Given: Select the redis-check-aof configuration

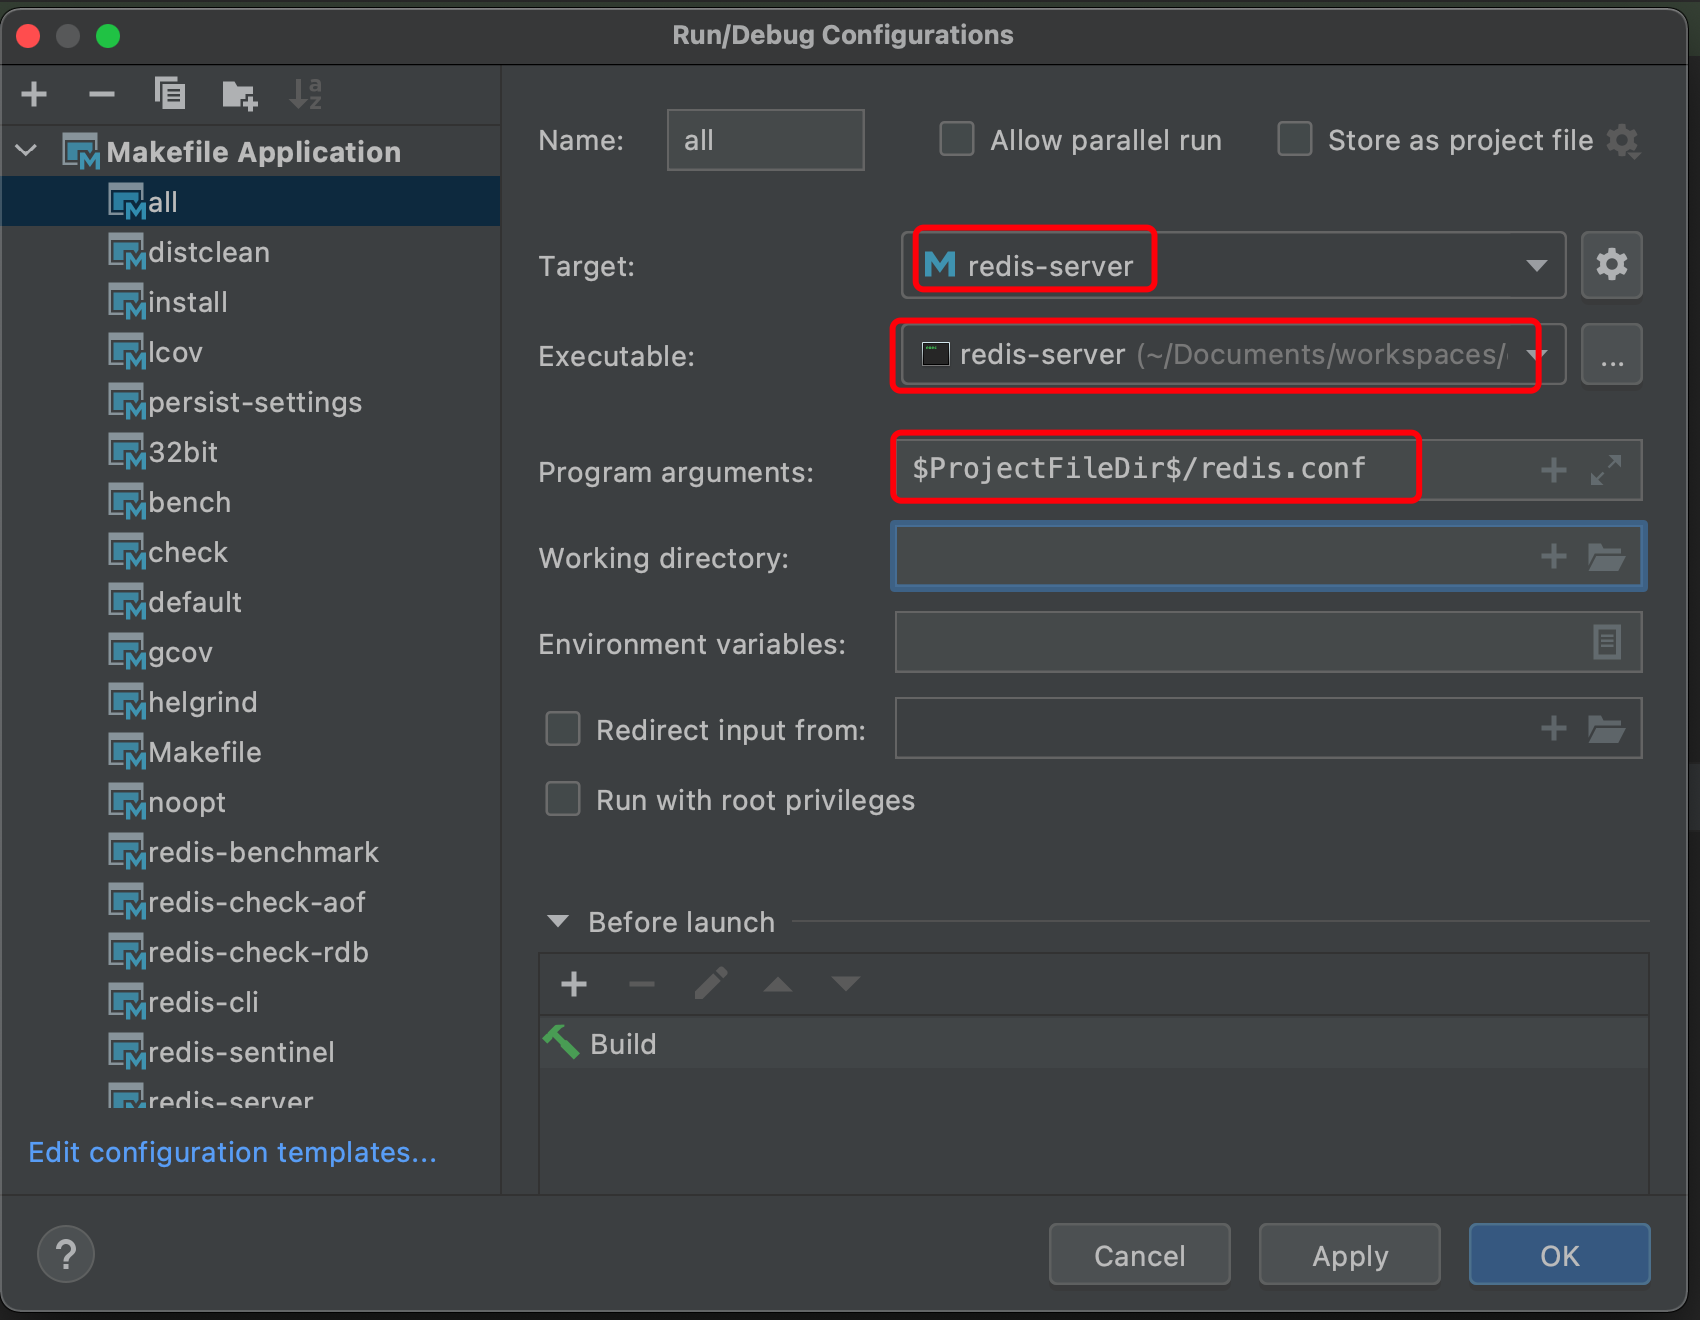Looking at the screenshot, I should [251, 902].
